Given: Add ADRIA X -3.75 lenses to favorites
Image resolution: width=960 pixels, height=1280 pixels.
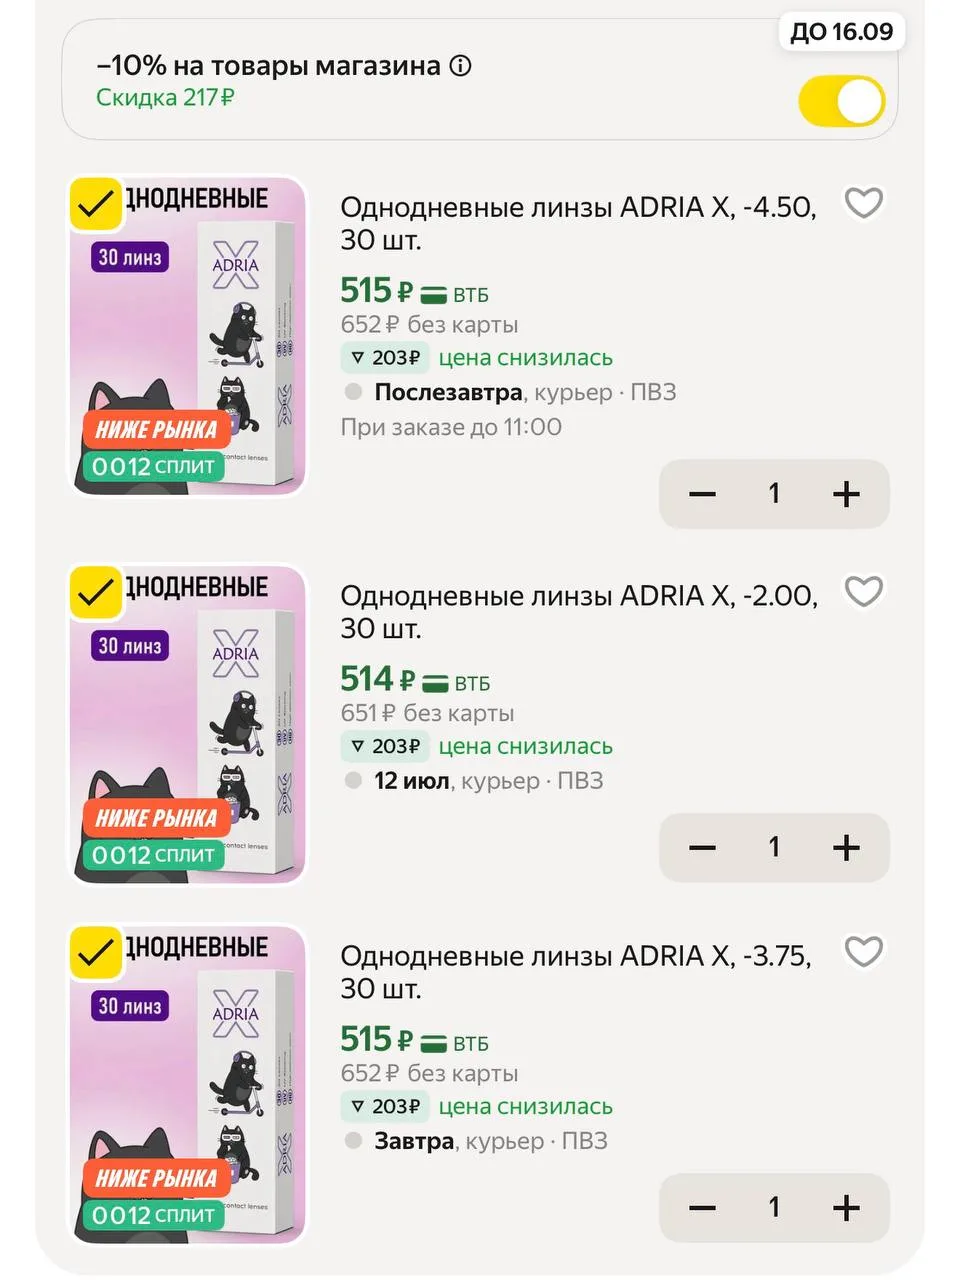Looking at the screenshot, I should point(863,952).
